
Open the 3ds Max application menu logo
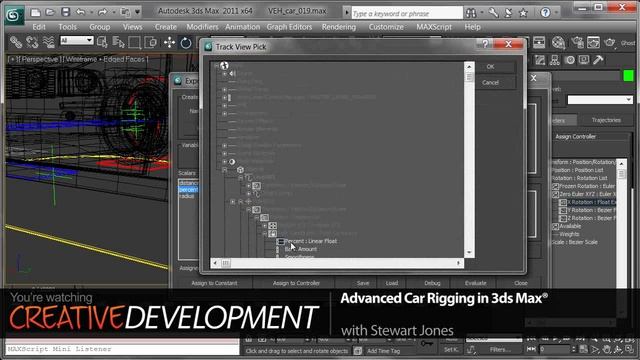13,15
